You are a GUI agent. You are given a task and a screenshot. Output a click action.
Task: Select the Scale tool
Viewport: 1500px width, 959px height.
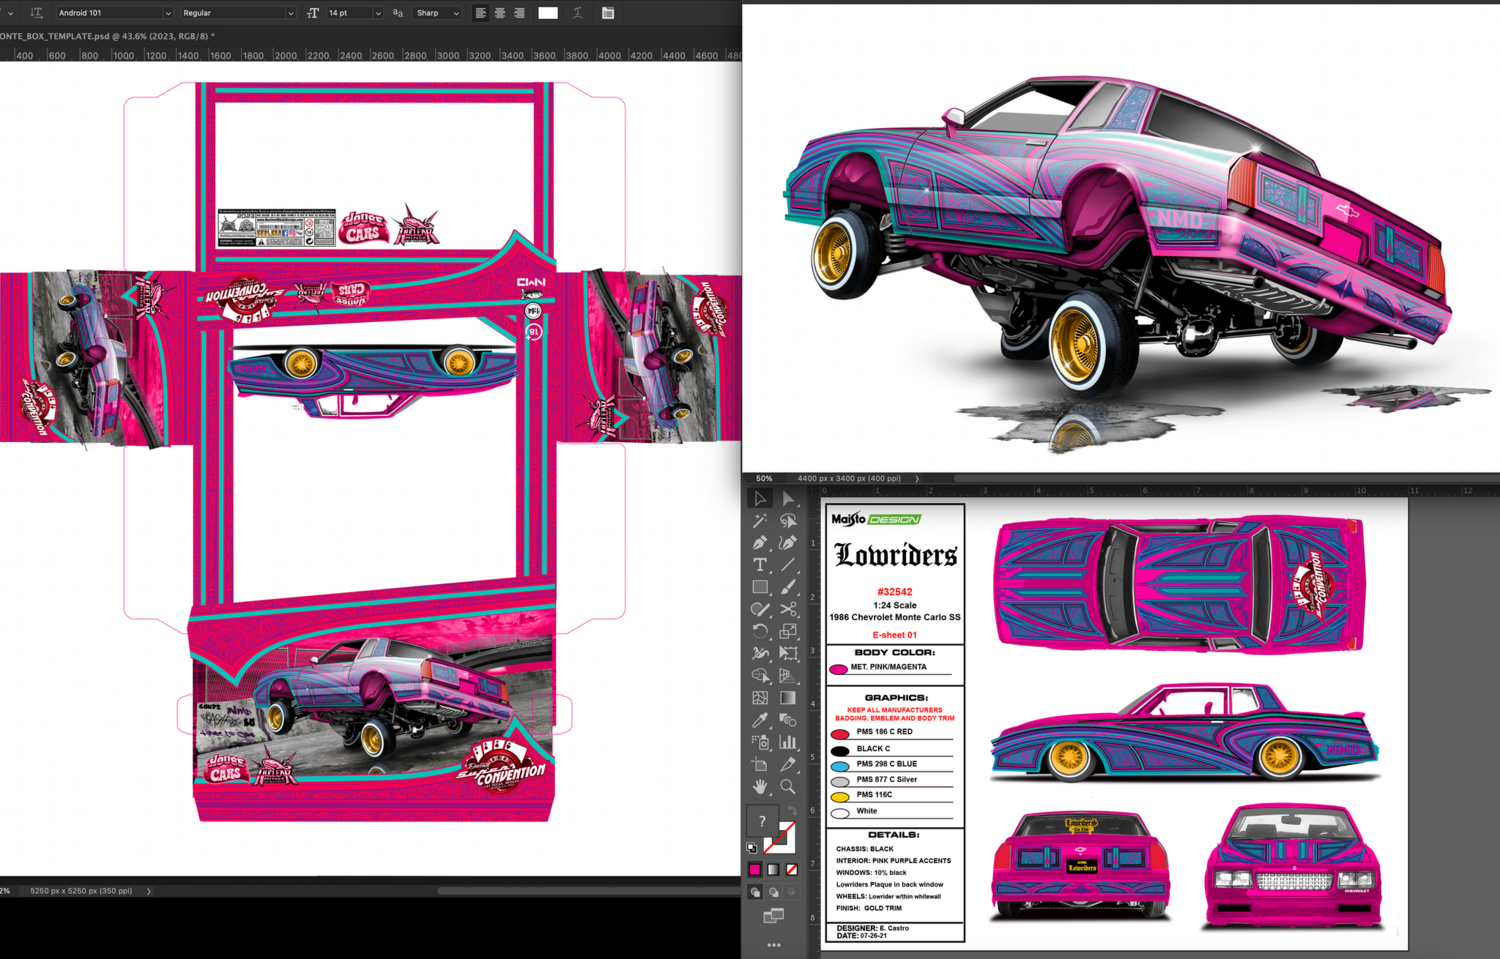tap(788, 631)
